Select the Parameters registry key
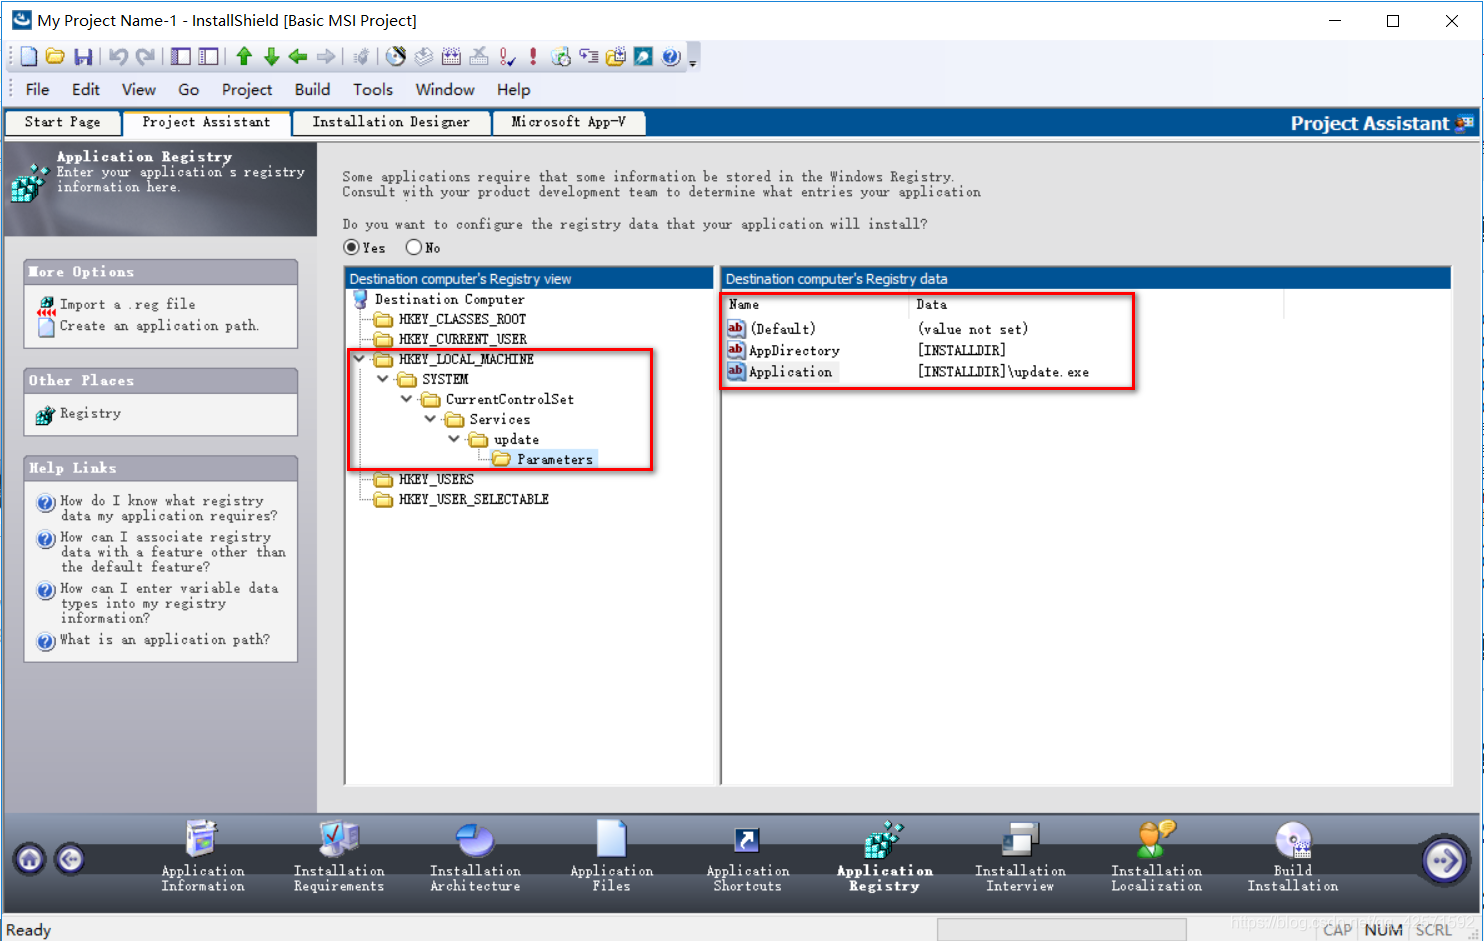Viewport: 1484px width, 941px height. click(555, 459)
